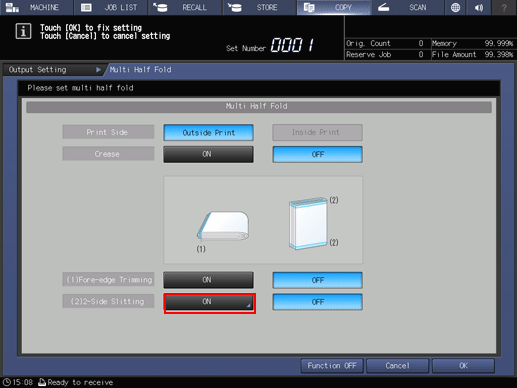Open the globe language icon
517x388 pixels.
(x=455, y=7)
